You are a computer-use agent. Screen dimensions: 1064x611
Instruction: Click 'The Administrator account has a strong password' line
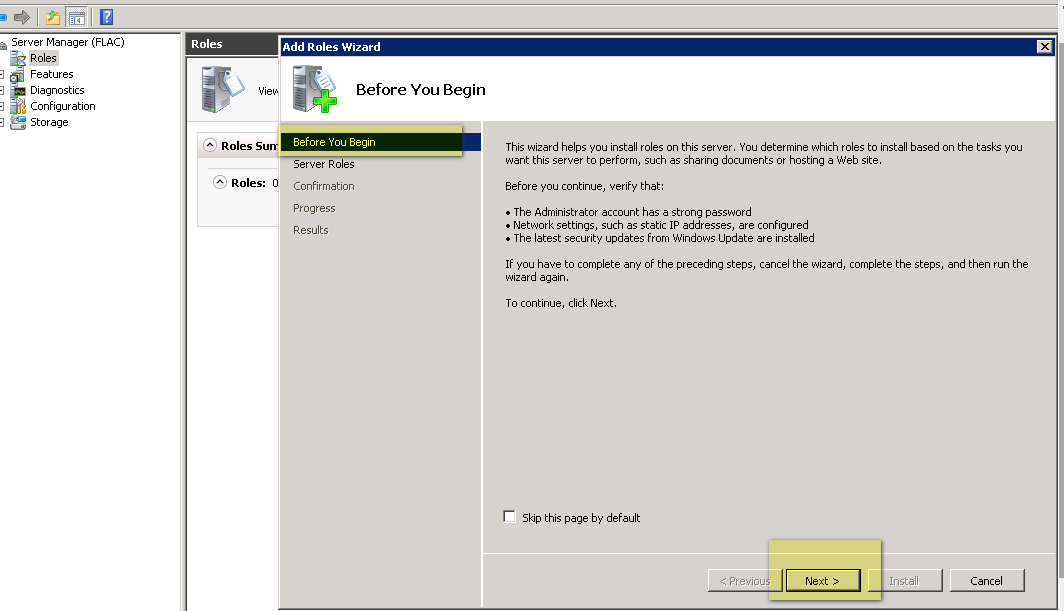pos(632,212)
